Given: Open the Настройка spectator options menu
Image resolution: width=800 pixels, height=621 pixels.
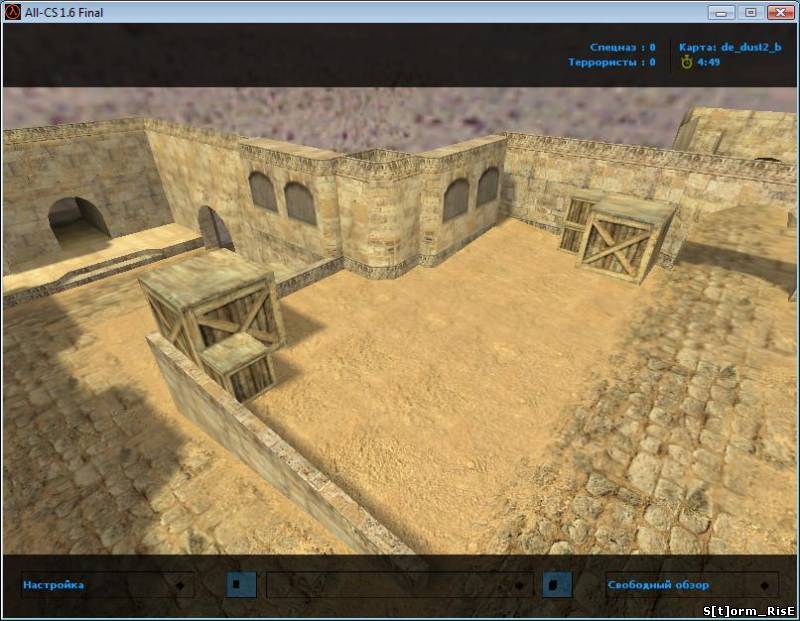Looking at the screenshot, I should click(x=107, y=585).
